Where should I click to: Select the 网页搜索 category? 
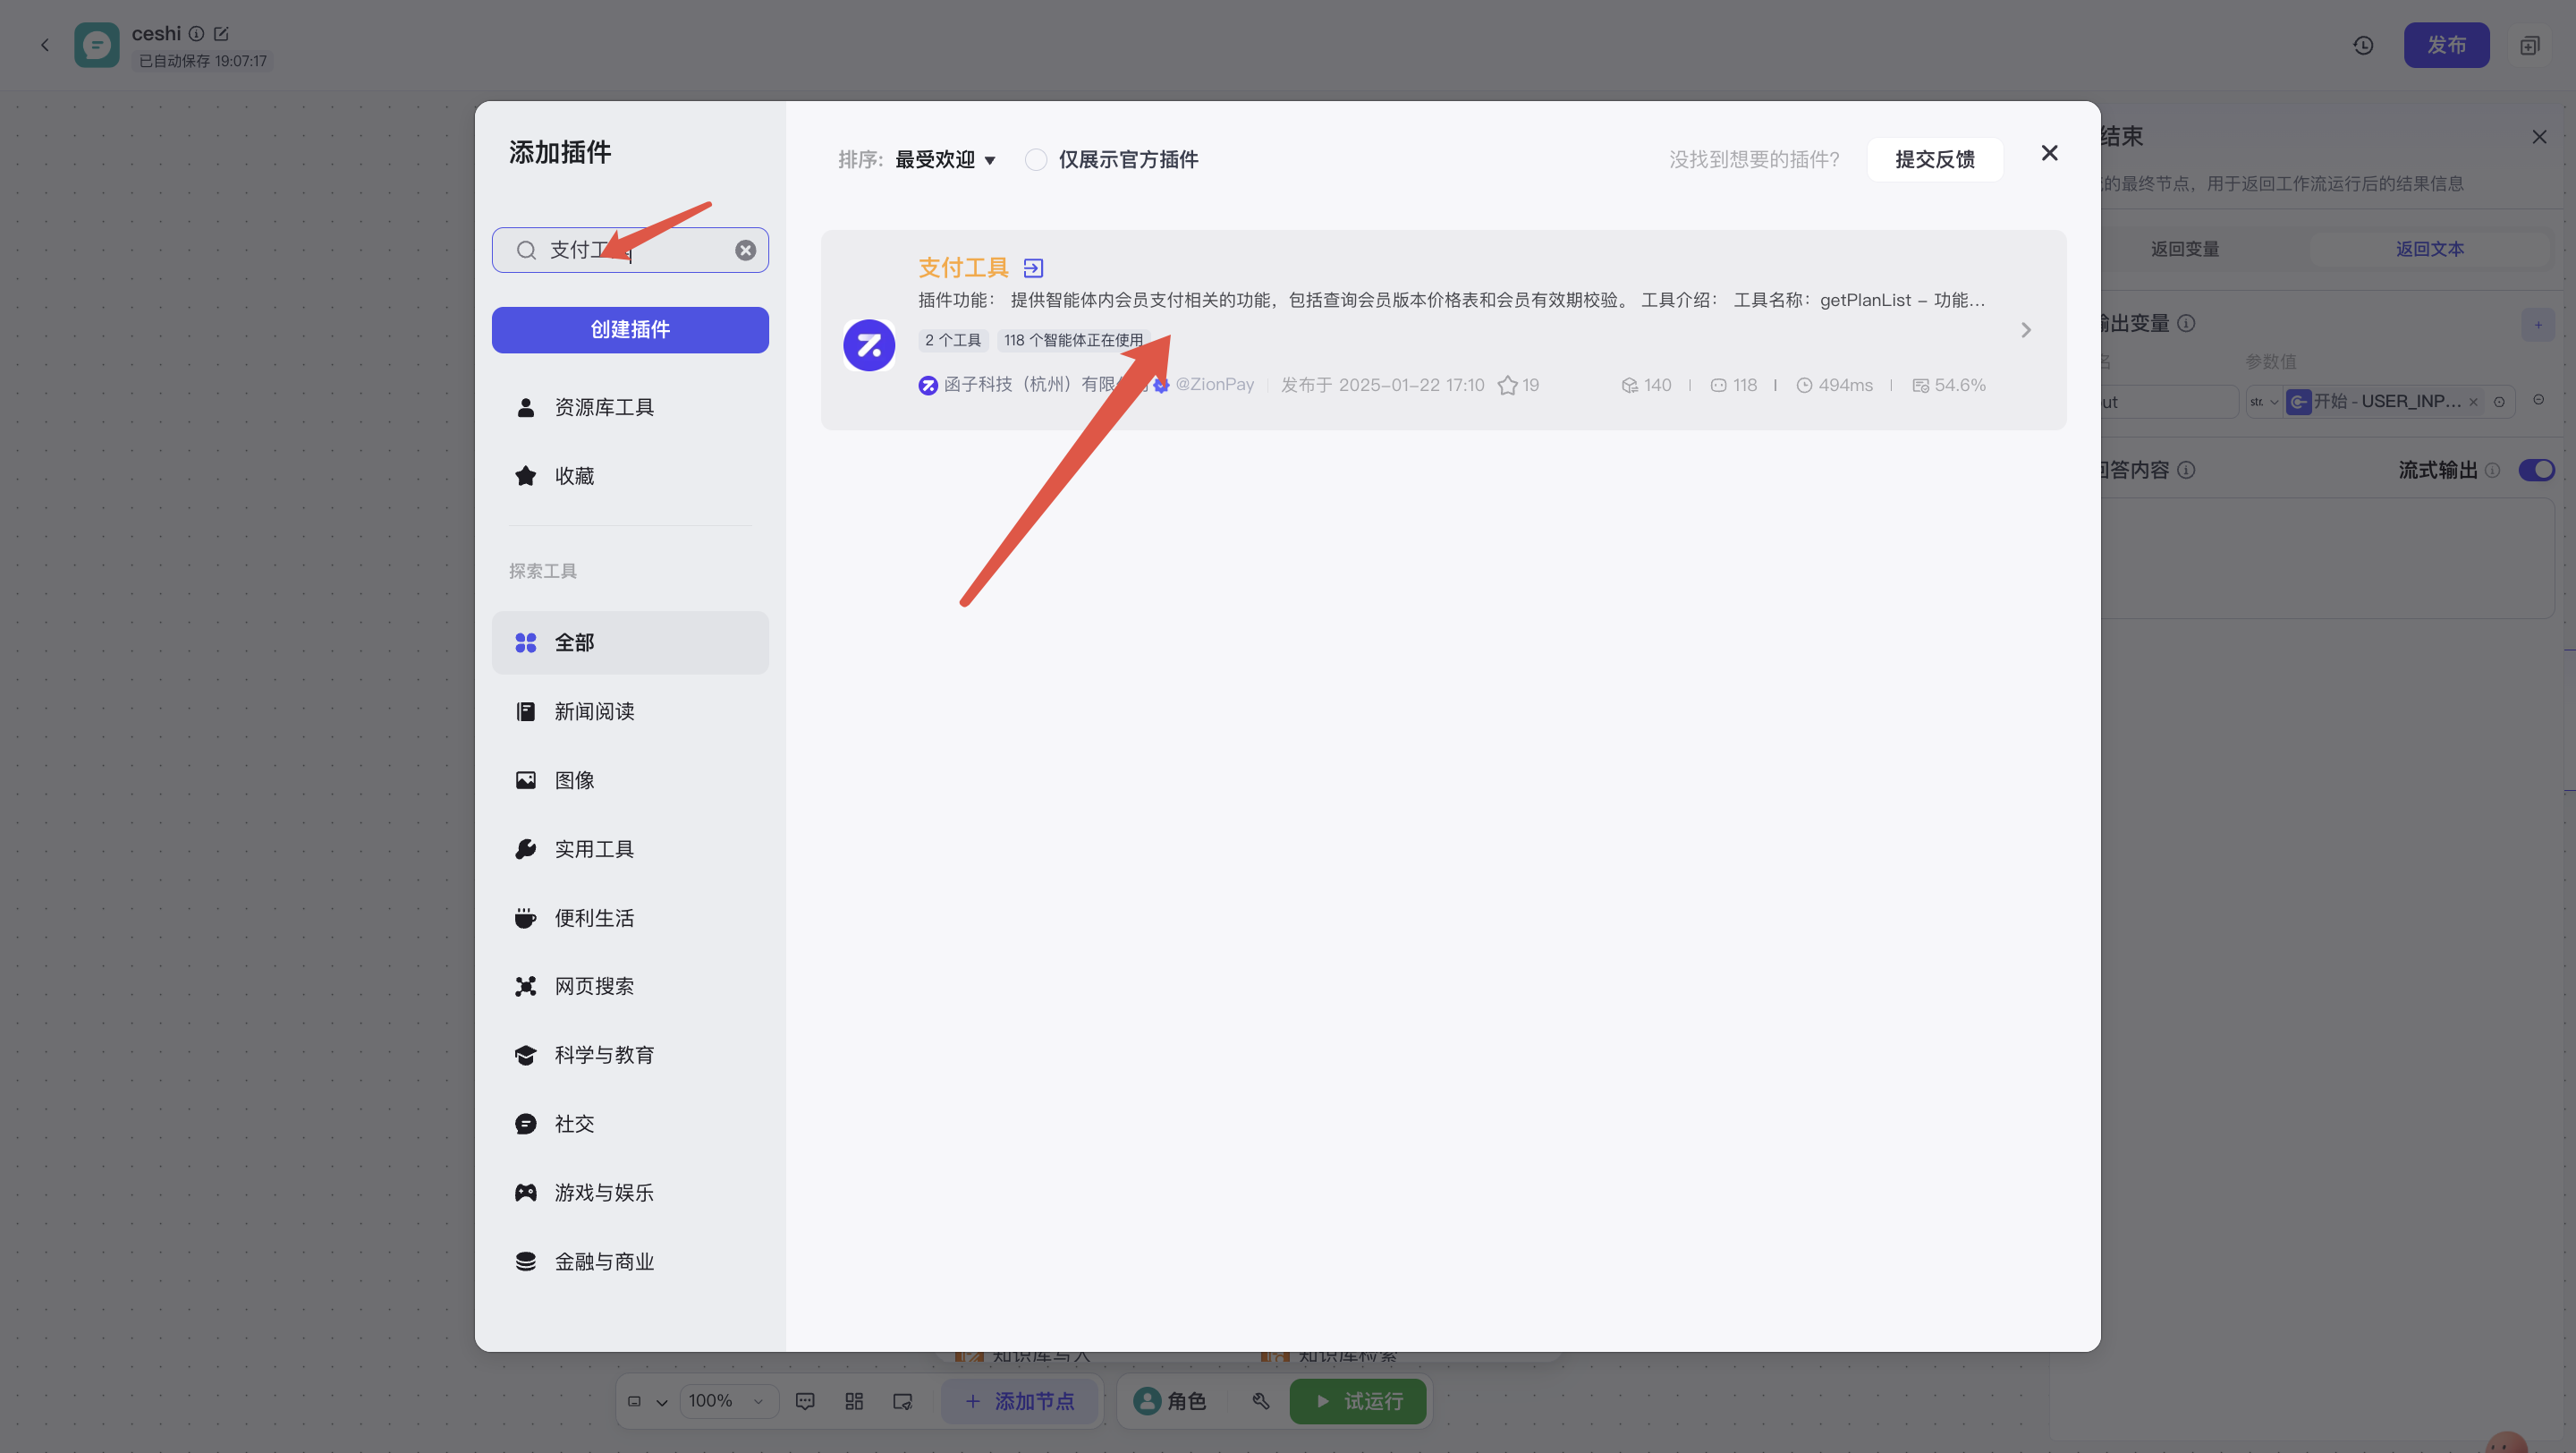(630, 987)
